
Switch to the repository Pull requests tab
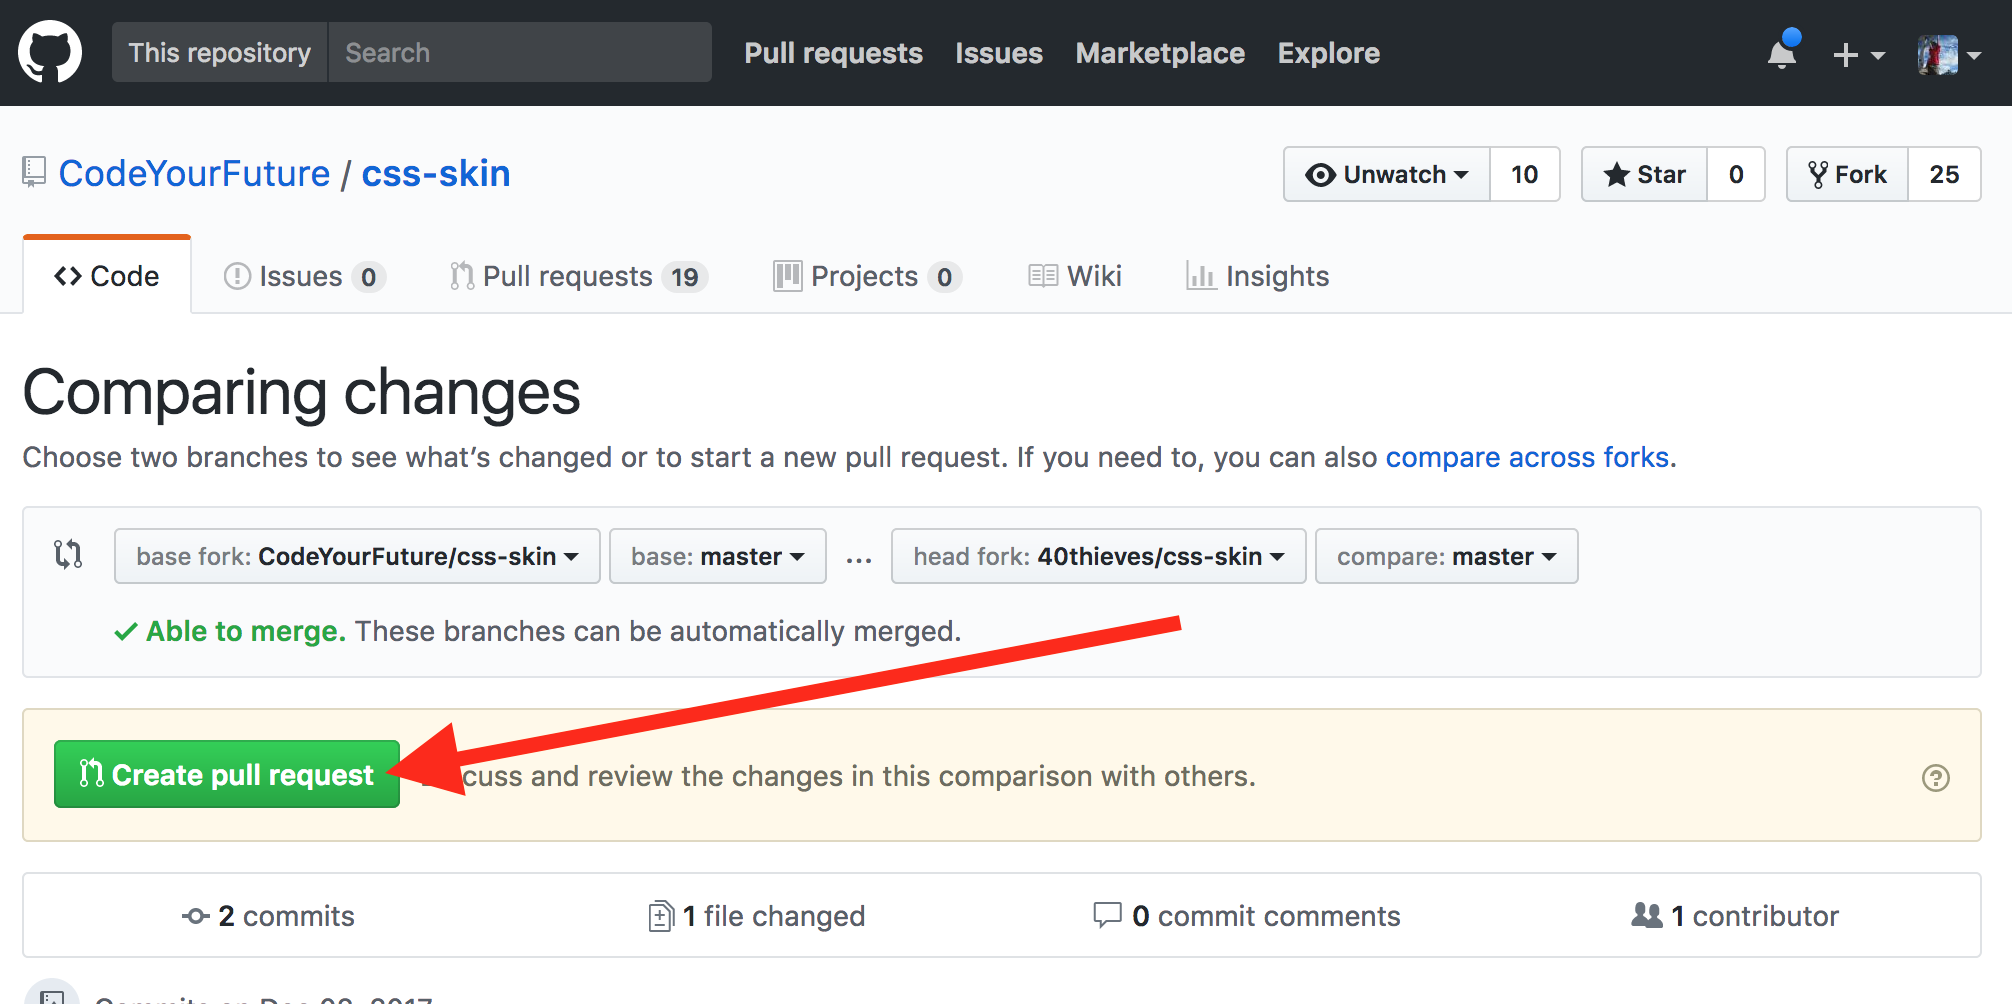pos(579,276)
